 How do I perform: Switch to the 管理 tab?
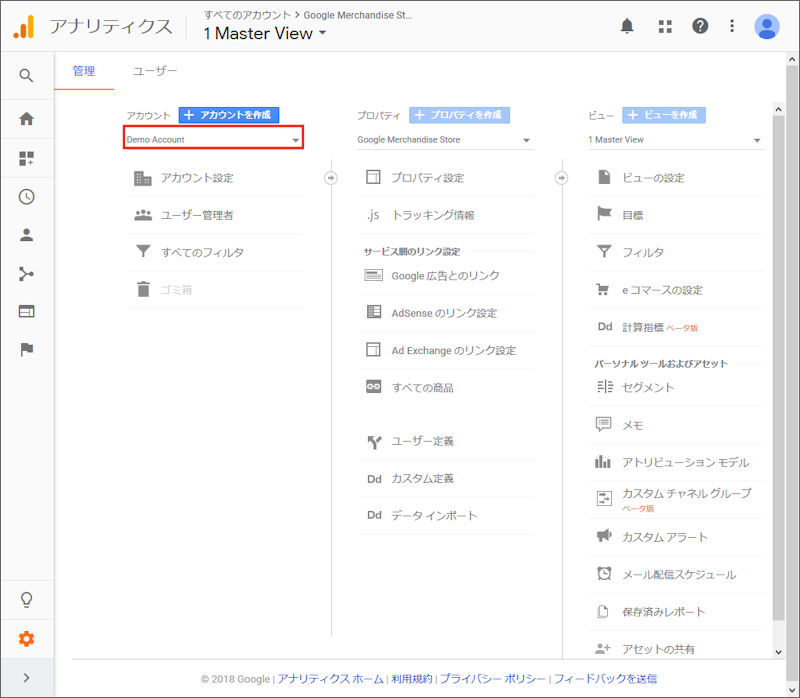84,71
